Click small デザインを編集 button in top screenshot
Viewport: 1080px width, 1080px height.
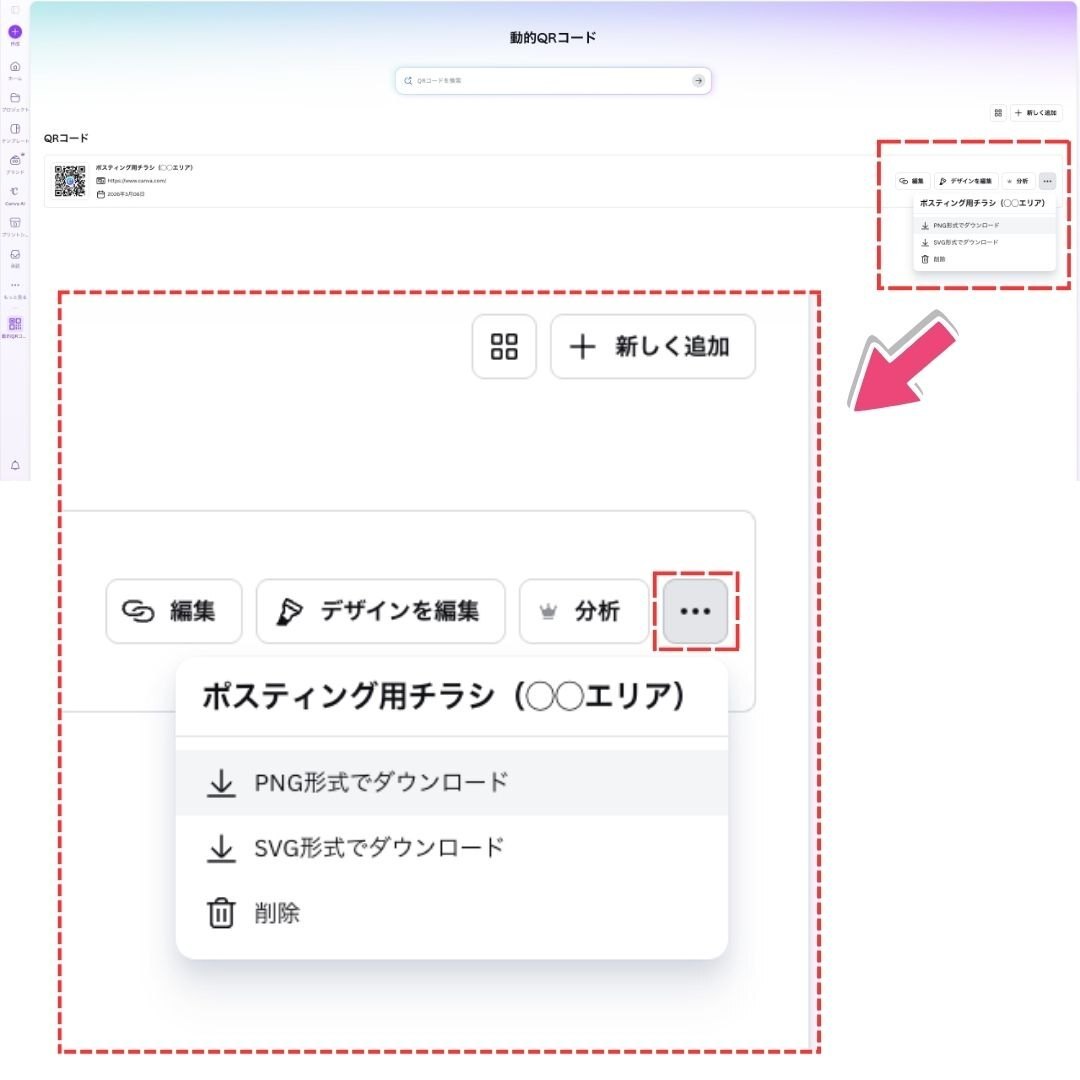click(966, 181)
